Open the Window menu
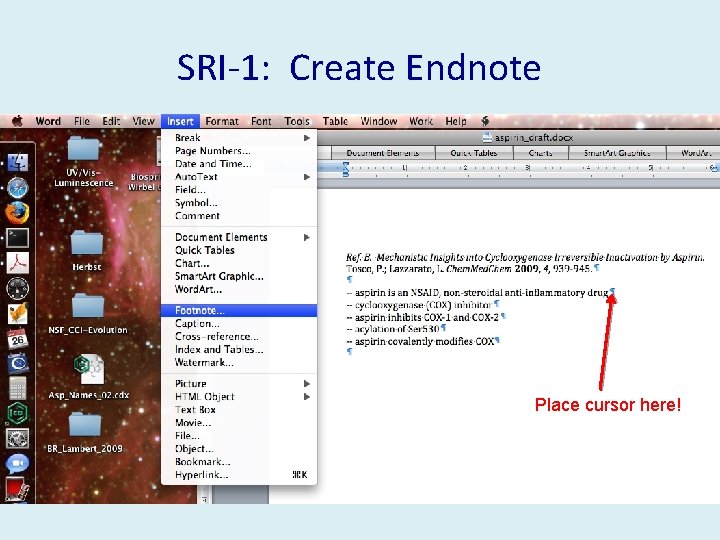Screen dimensions: 720x540 click(379, 121)
